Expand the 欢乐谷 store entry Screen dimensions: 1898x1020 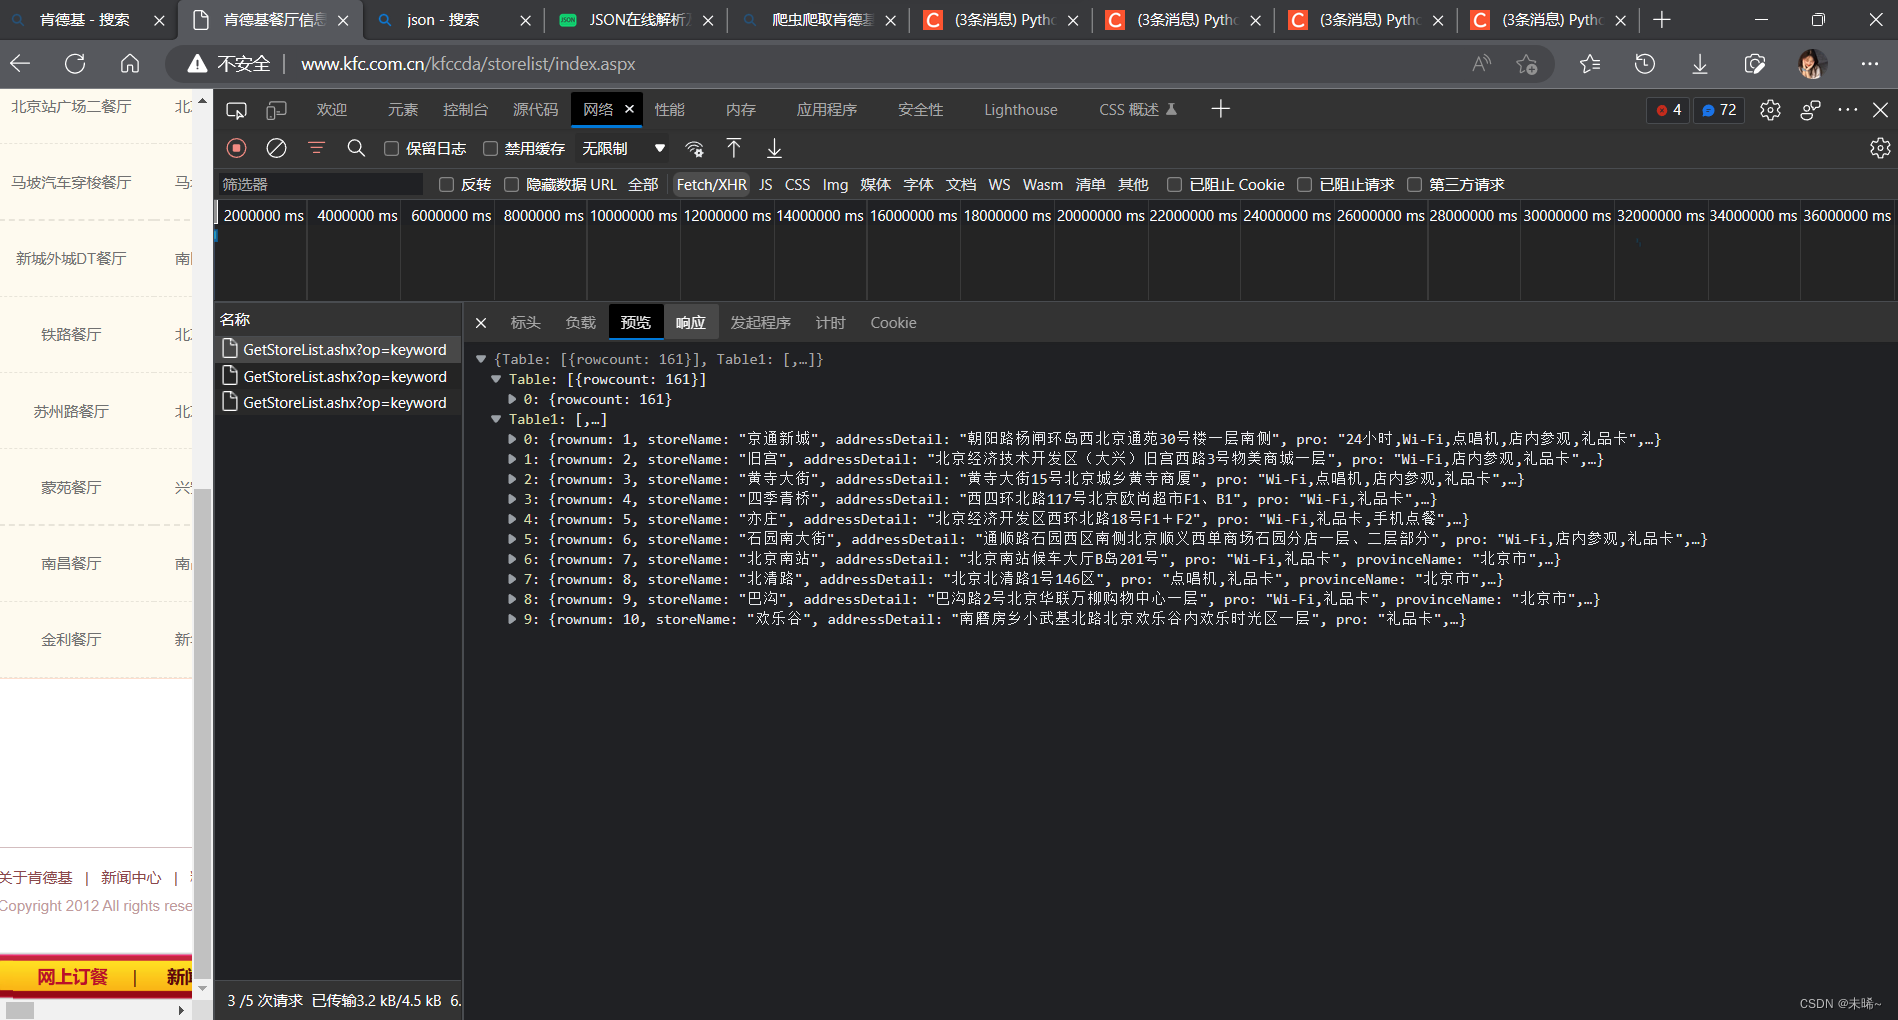(512, 619)
